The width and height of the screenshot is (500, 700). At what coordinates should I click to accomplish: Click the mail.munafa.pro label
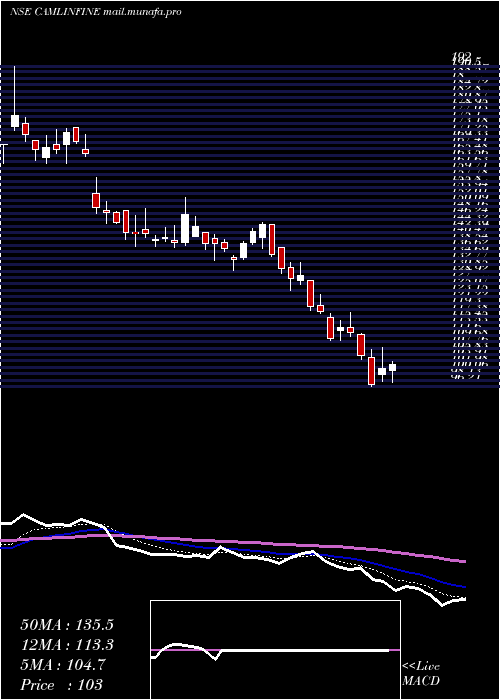click(142, 12)
